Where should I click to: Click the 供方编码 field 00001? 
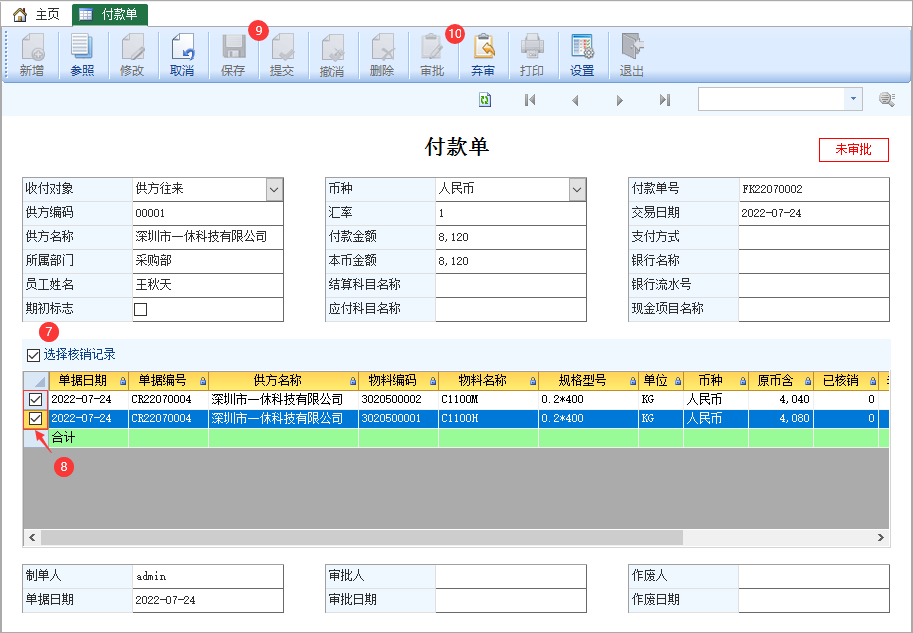coord(208,213)
